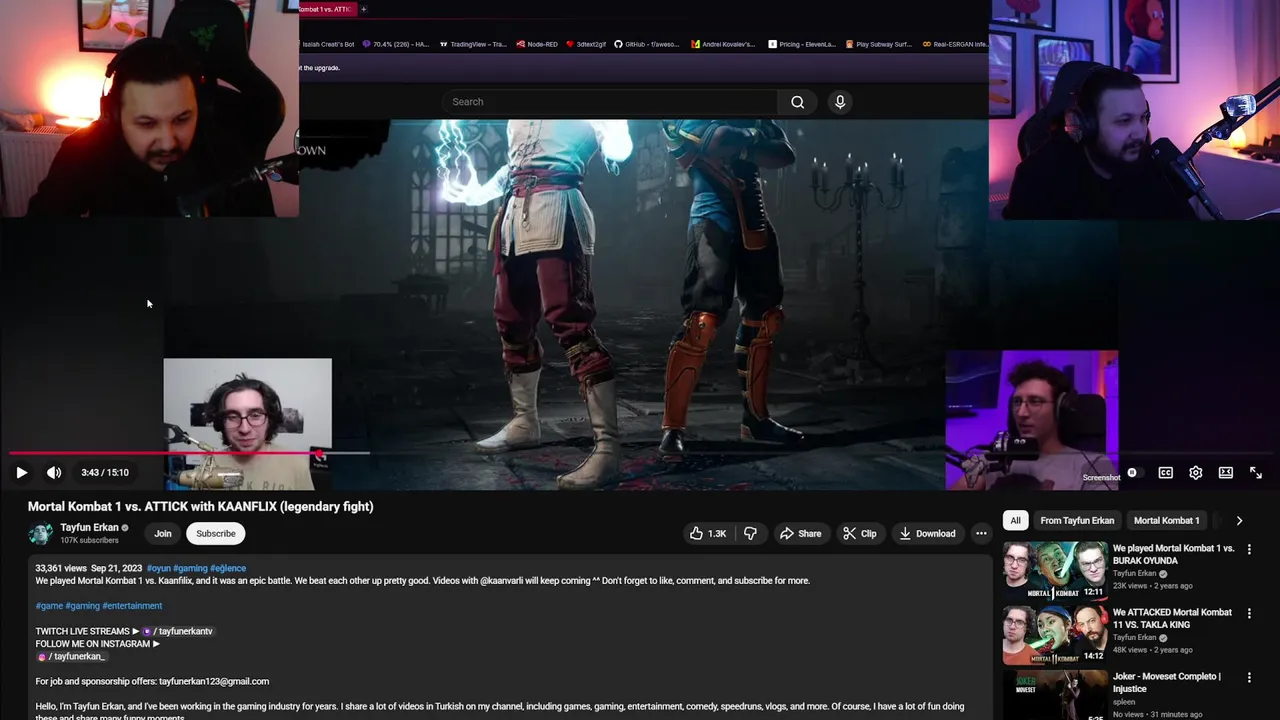The image size is (1280, 720).
Task: Seek on the red video progress bar
Action: click(165, 454)
